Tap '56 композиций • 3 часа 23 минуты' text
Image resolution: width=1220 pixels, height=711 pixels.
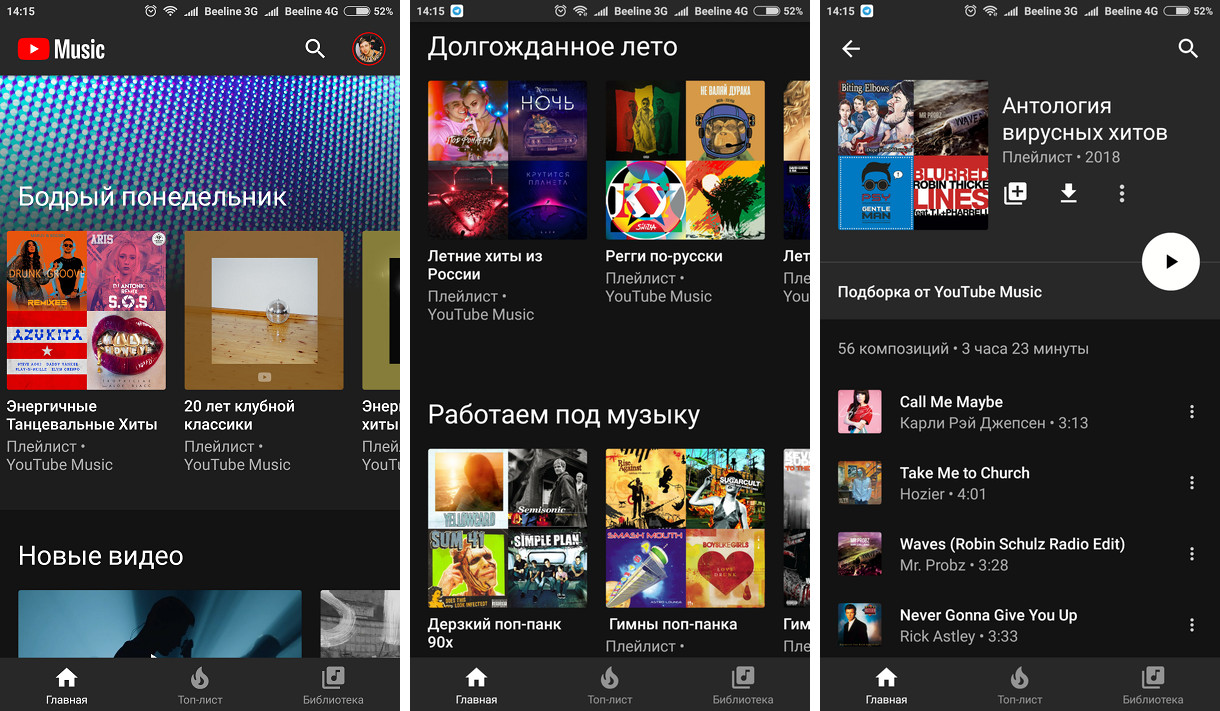(963, 349)
